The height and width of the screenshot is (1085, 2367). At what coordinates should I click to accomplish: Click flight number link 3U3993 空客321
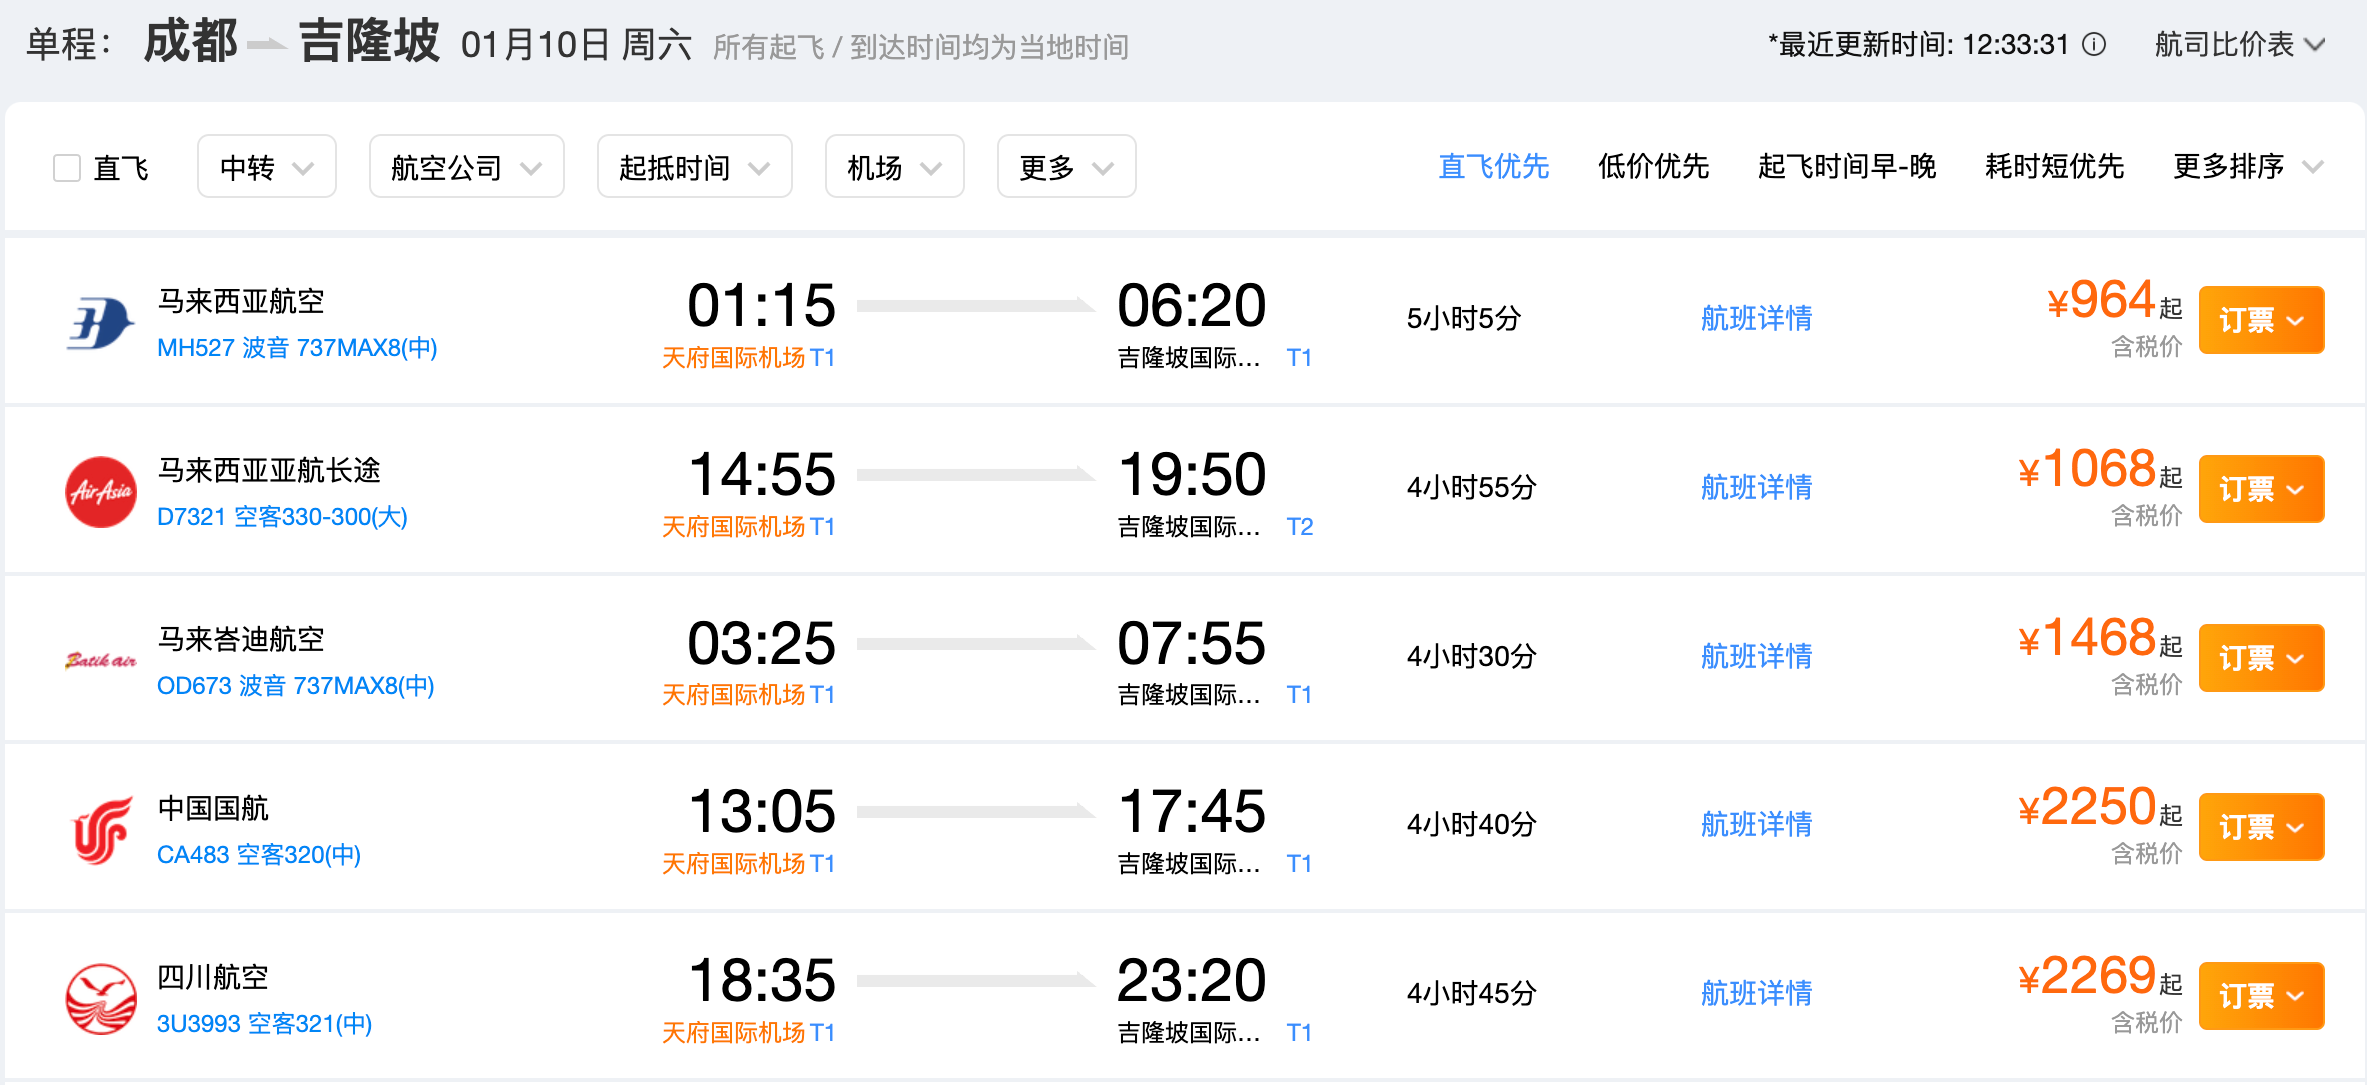click(264, 1024)
